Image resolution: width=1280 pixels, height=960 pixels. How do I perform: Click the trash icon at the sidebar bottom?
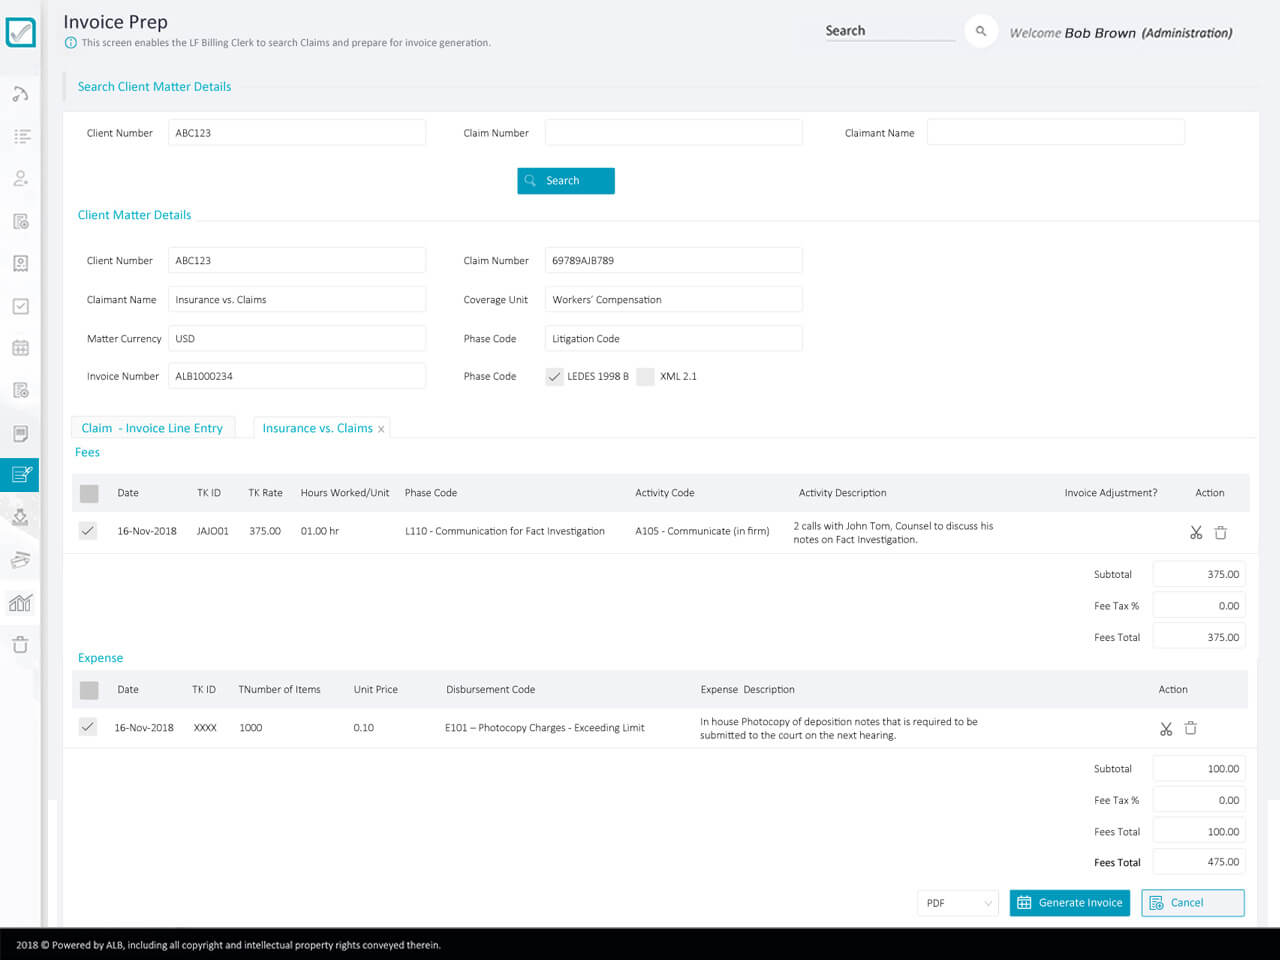20,645
